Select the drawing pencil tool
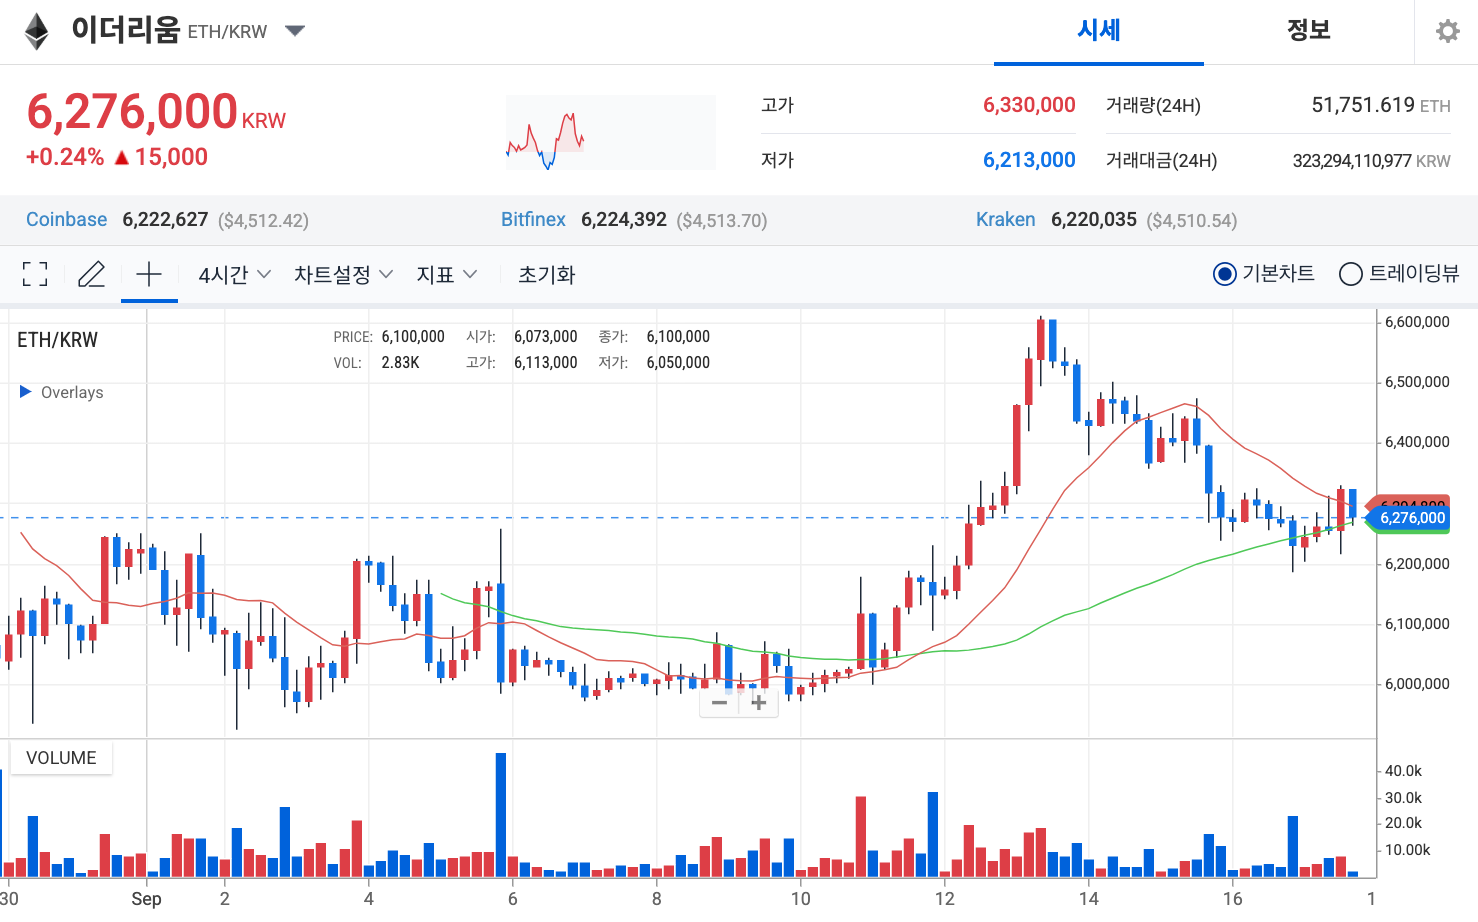Image resolution: width=1478 pixels, height=922 pixels. (x=91, y=273)
